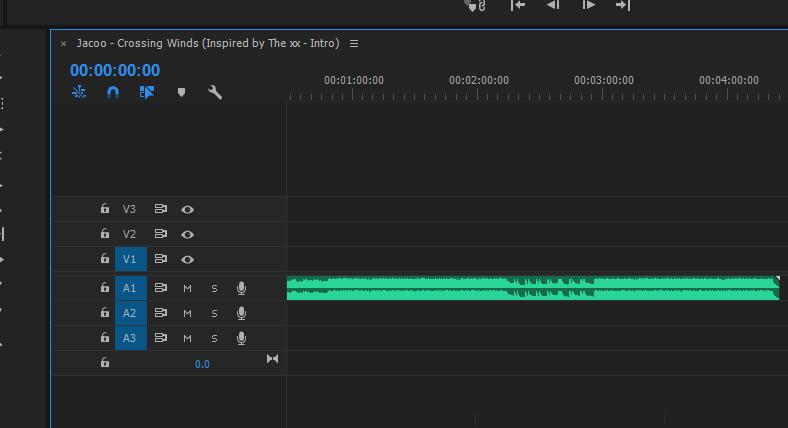Click the Linked Selection icon
Image resolution: width=788 pixels, height=428 pixels.
click(x=147, y=92)
